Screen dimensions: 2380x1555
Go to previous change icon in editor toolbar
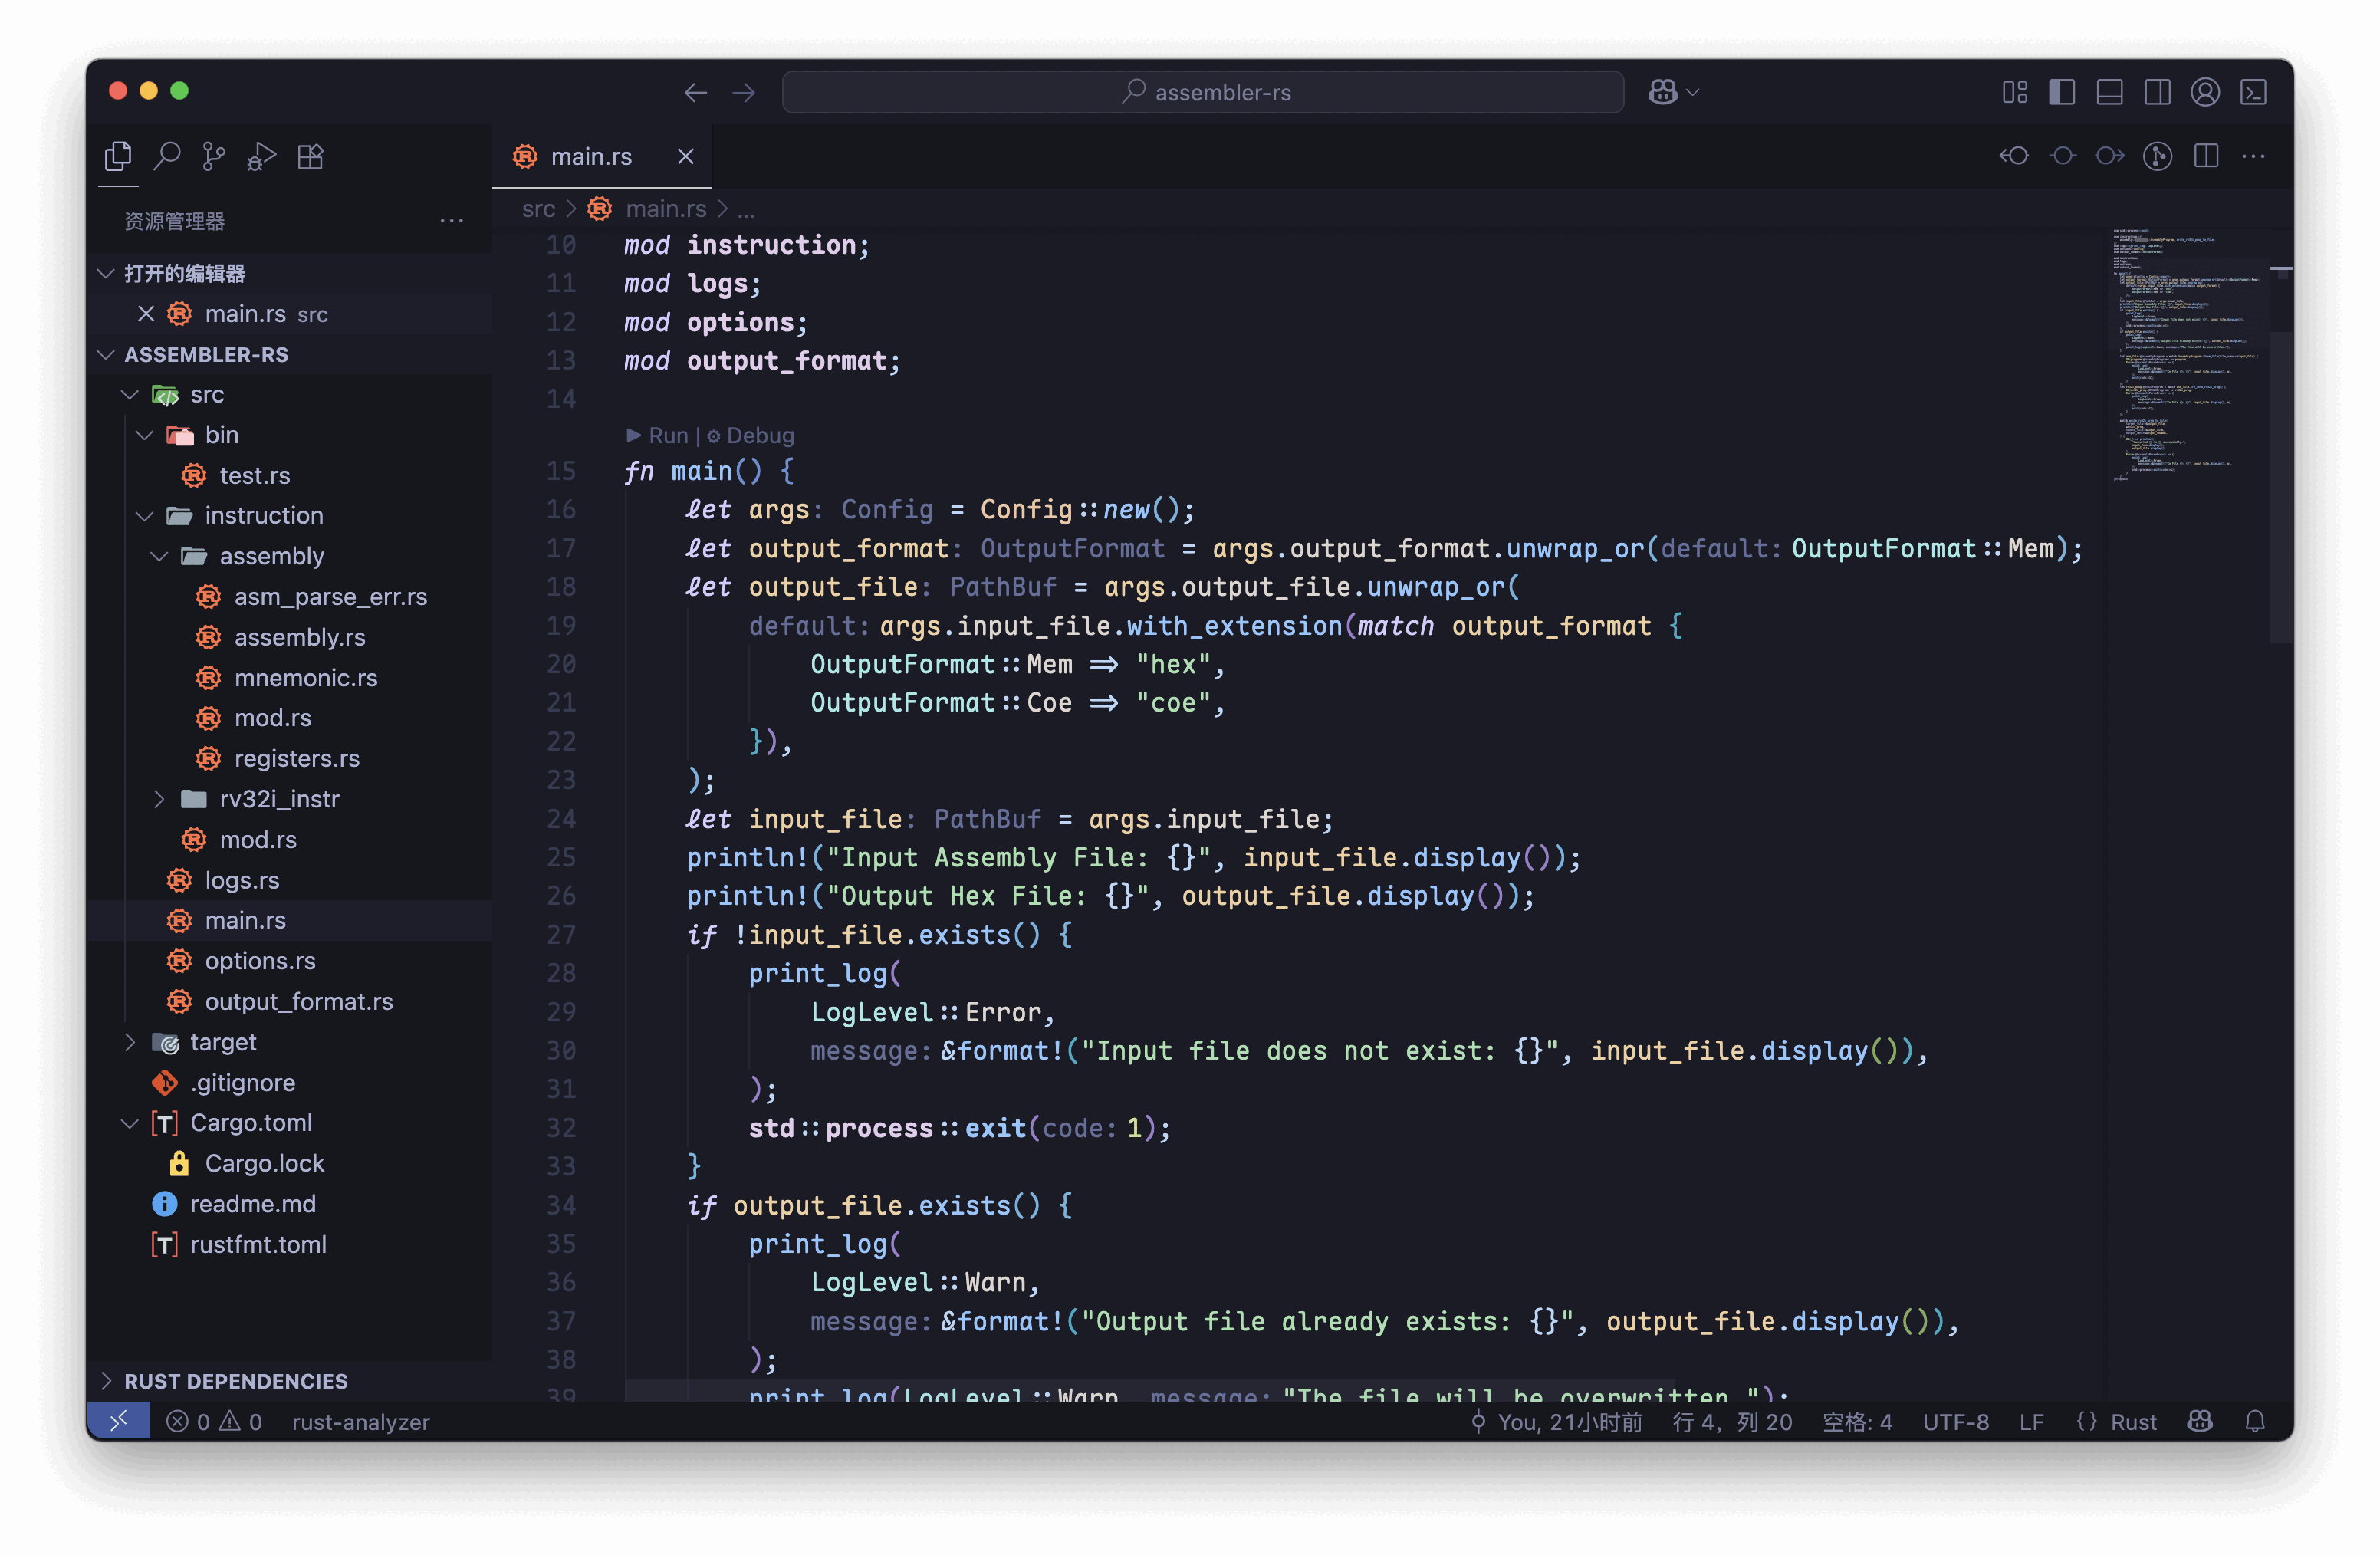point(2014,156)
